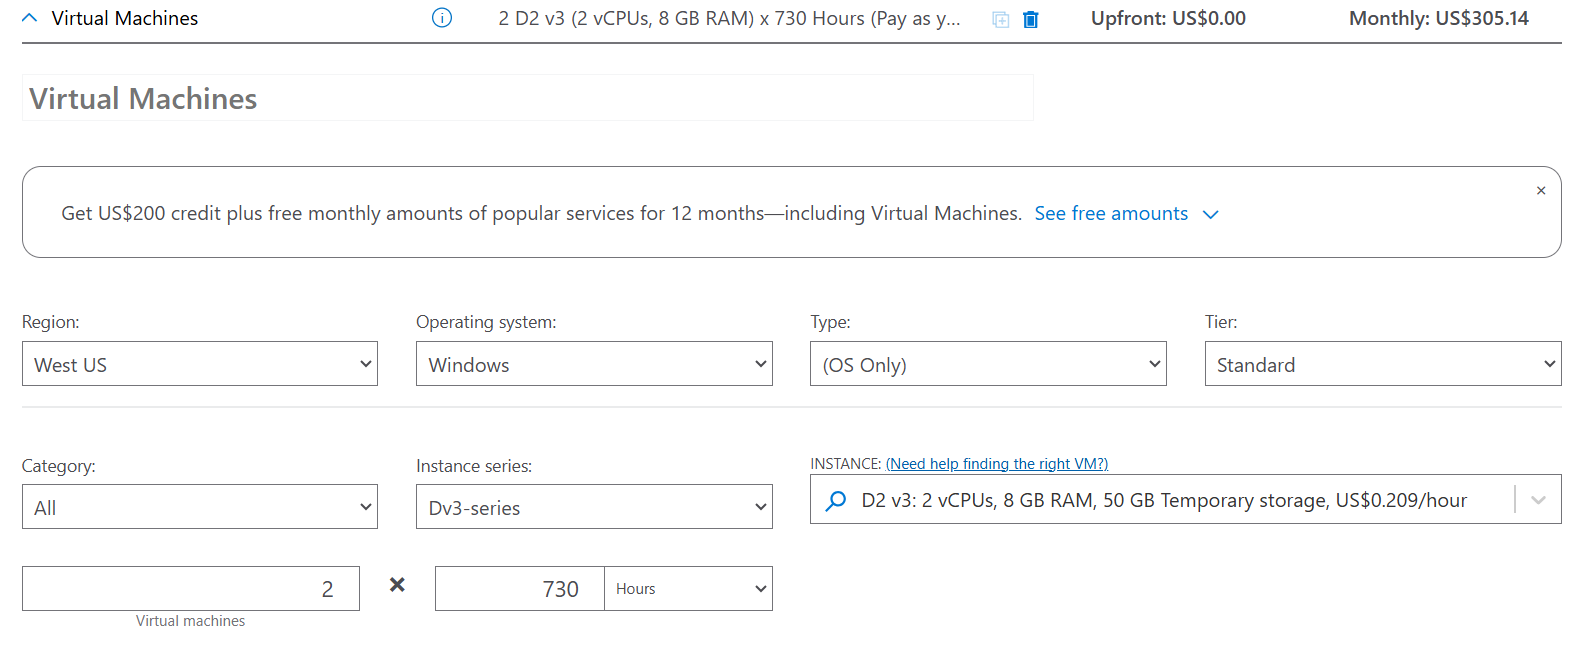
Task: Change the Operating system from Windows
Action: (x=594, y=364)
